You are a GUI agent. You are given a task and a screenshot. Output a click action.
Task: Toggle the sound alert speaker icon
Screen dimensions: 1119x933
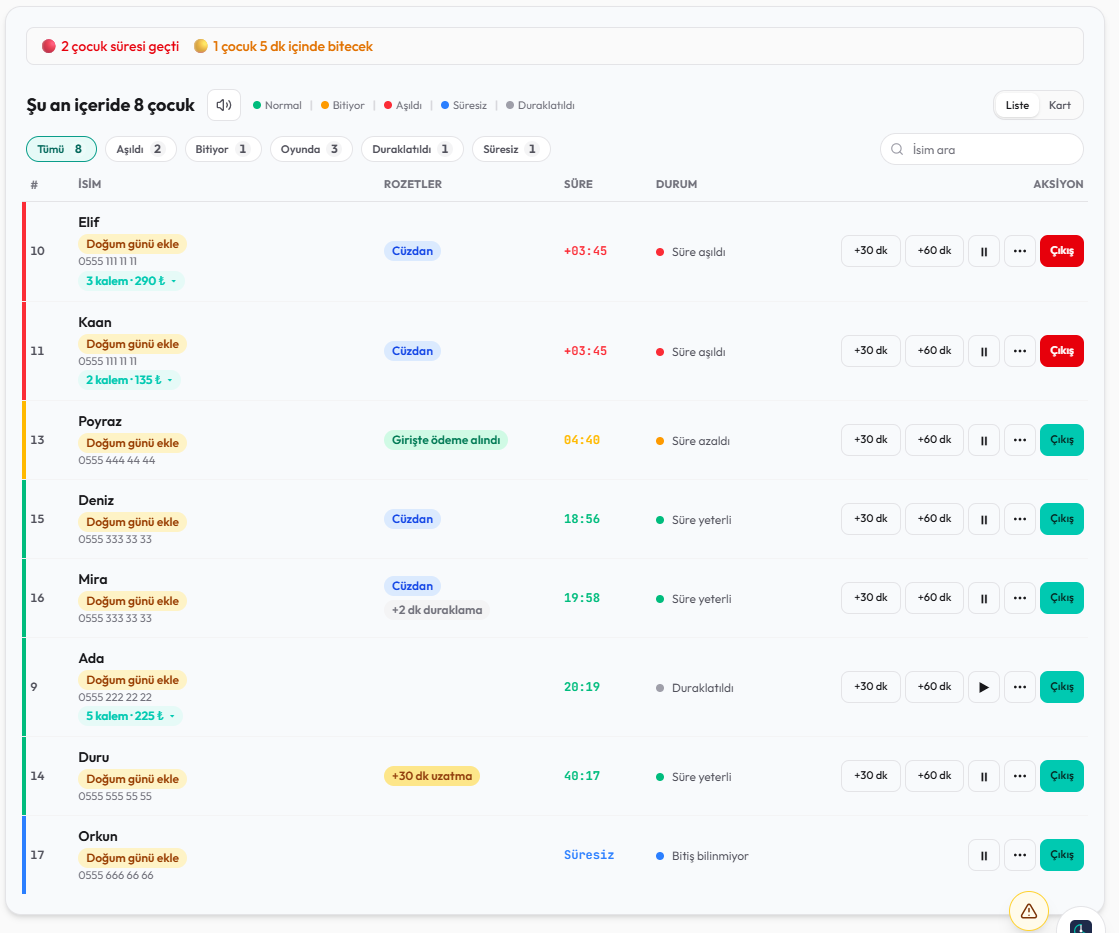(x=224, y=105)
